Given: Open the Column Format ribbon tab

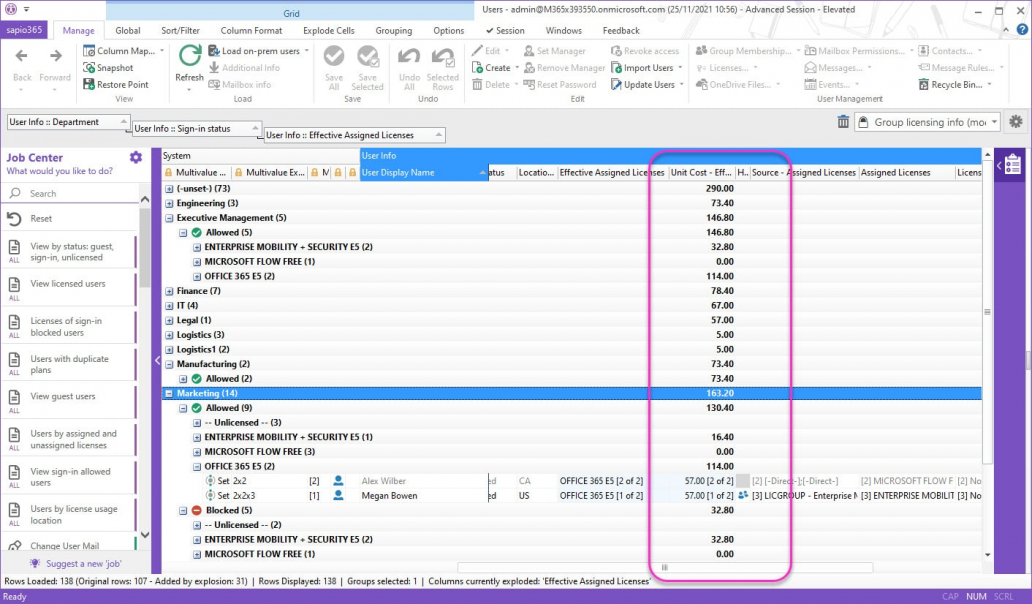Looking at the screenshot, I should point(251,30).
